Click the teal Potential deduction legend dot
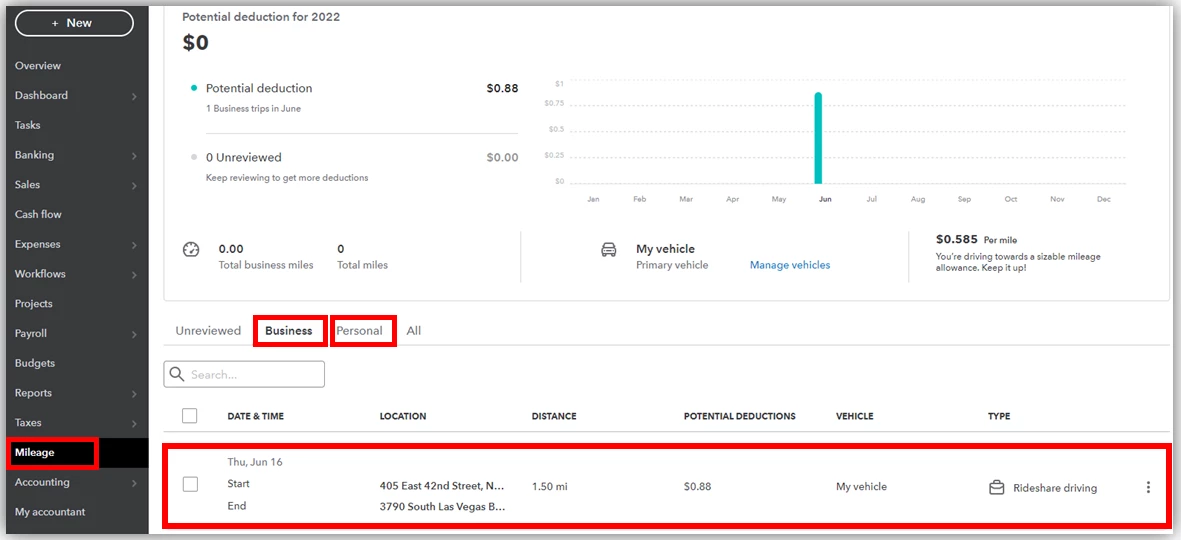Screen dimensions: 1181x540 pos(194,88)
